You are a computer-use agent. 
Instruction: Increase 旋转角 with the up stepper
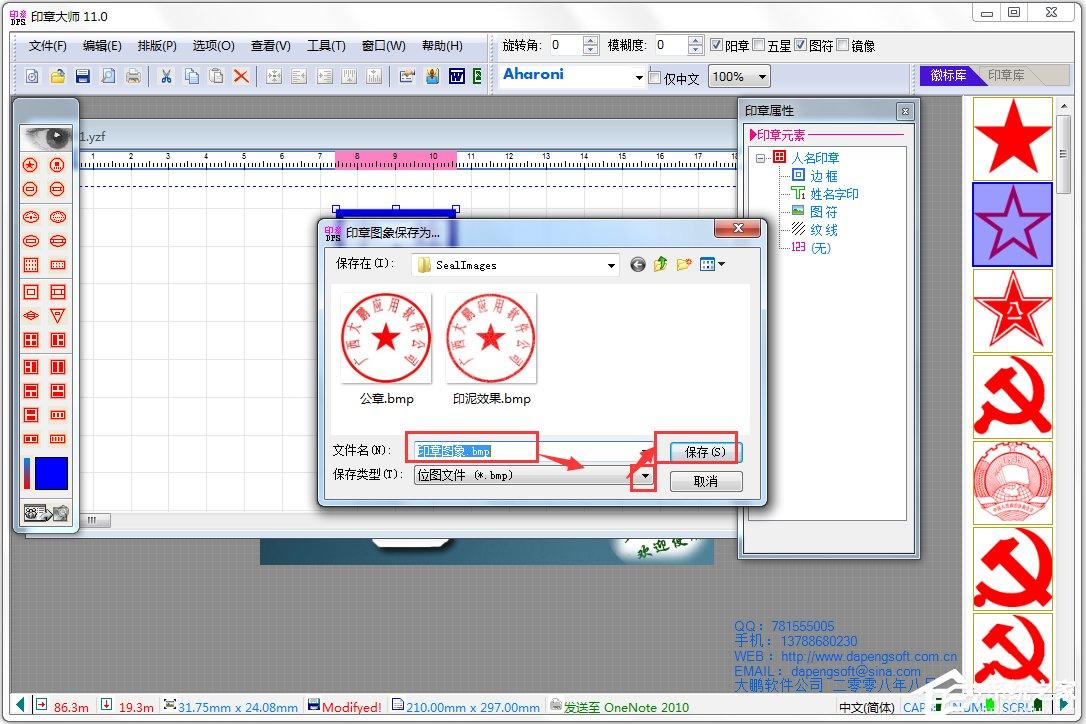pyautogui.click(x=590, y=41)
